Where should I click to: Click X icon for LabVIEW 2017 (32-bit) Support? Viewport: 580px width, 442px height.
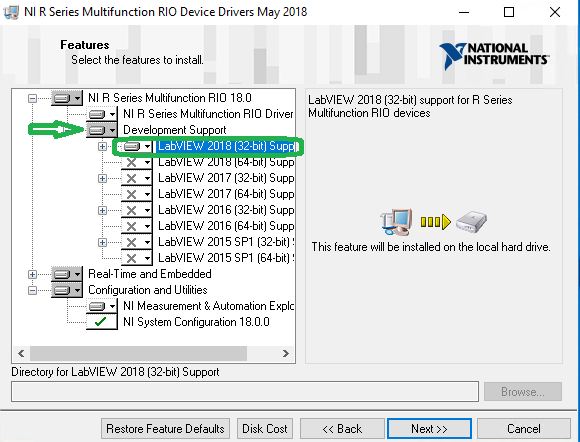point(136,178)
